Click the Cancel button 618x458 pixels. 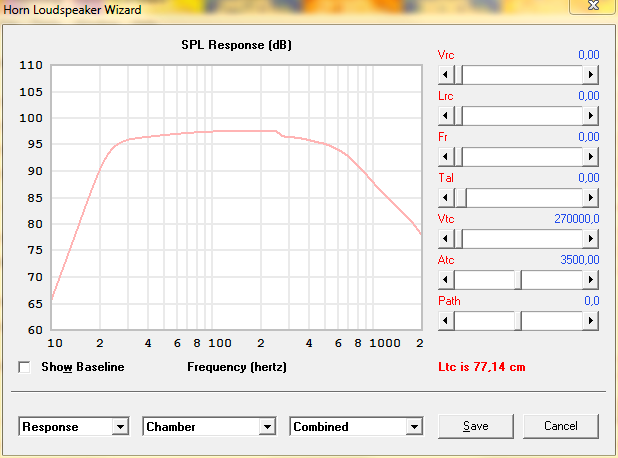pyautogui.click(x=560, y=426)
